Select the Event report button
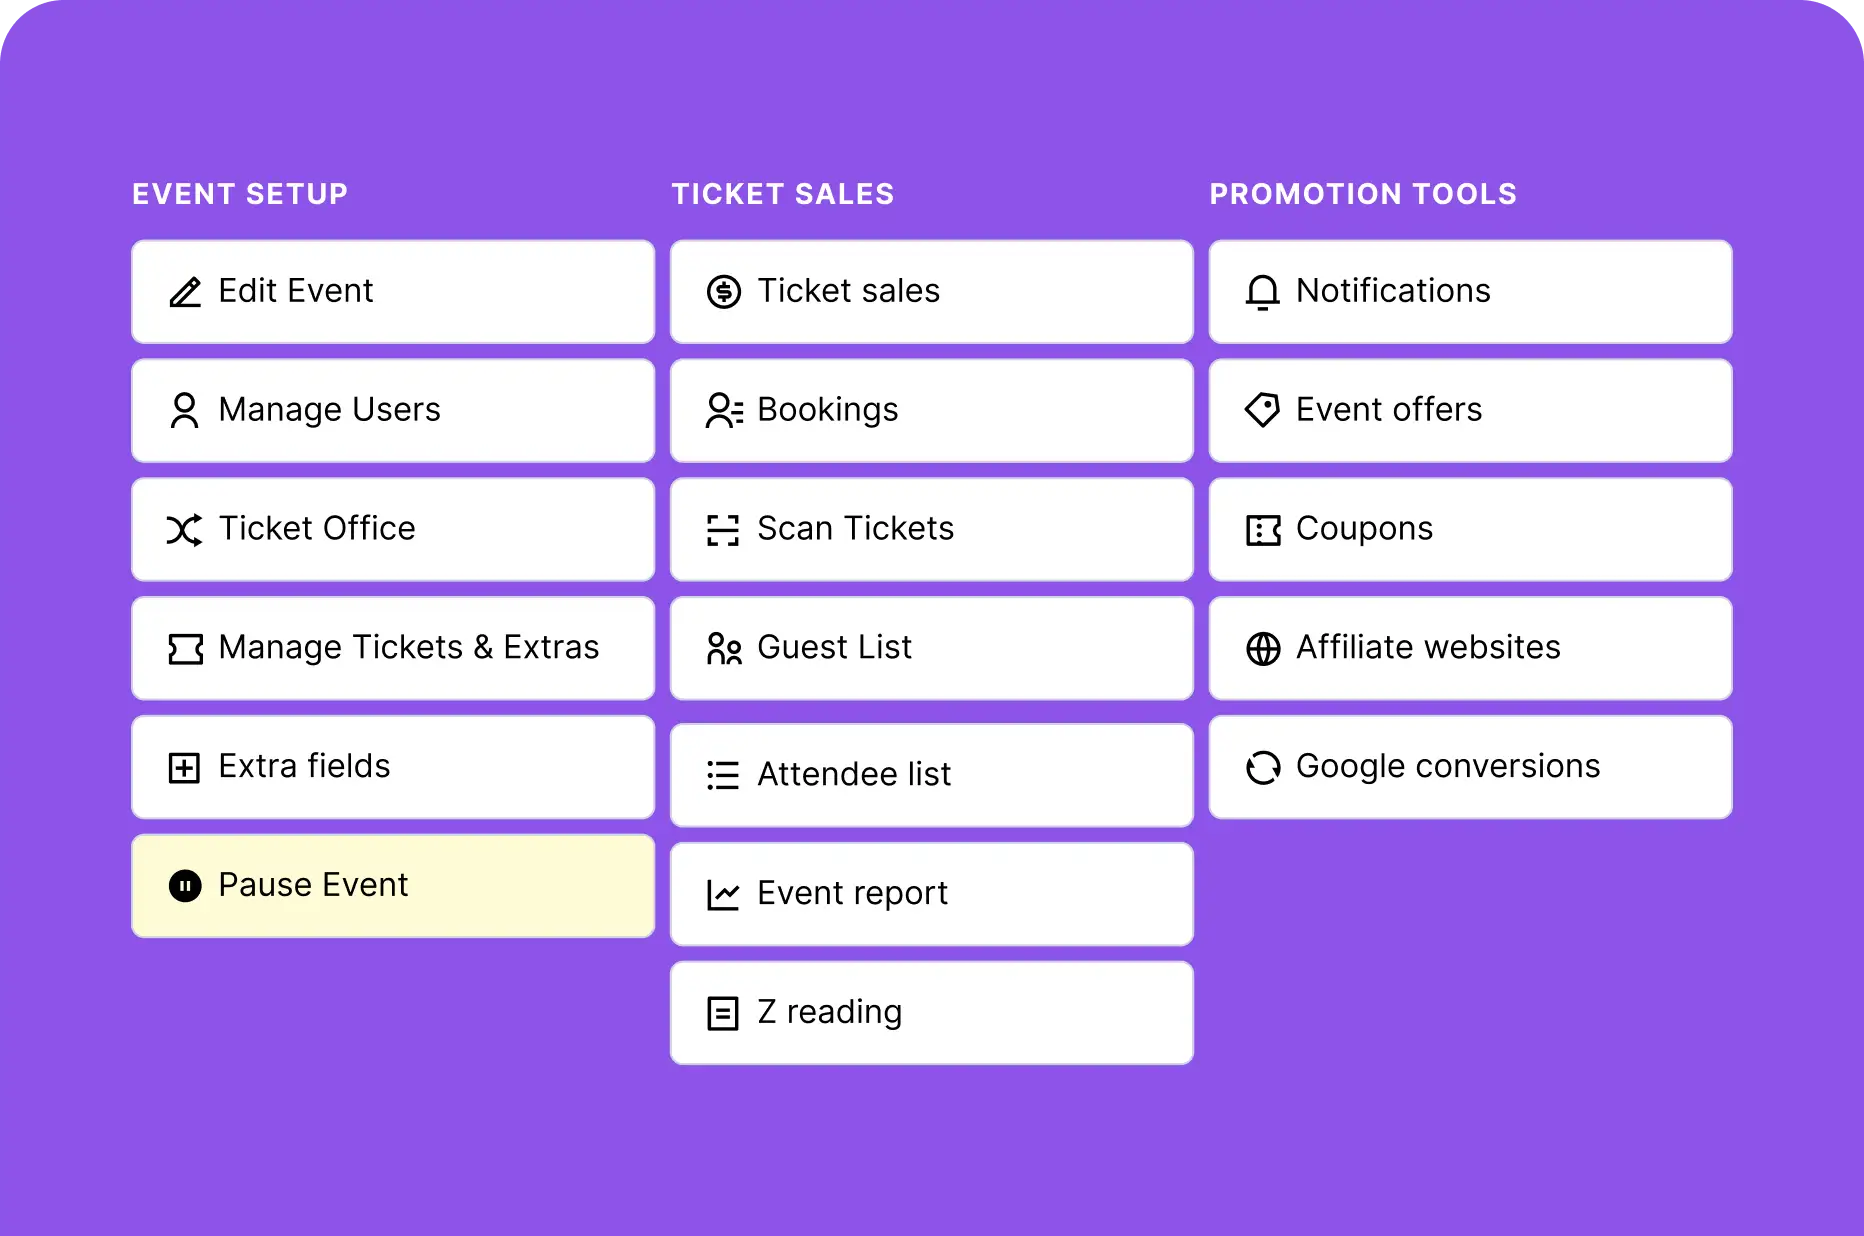This screenshot has width=1864, height=1236. (932, 894)
